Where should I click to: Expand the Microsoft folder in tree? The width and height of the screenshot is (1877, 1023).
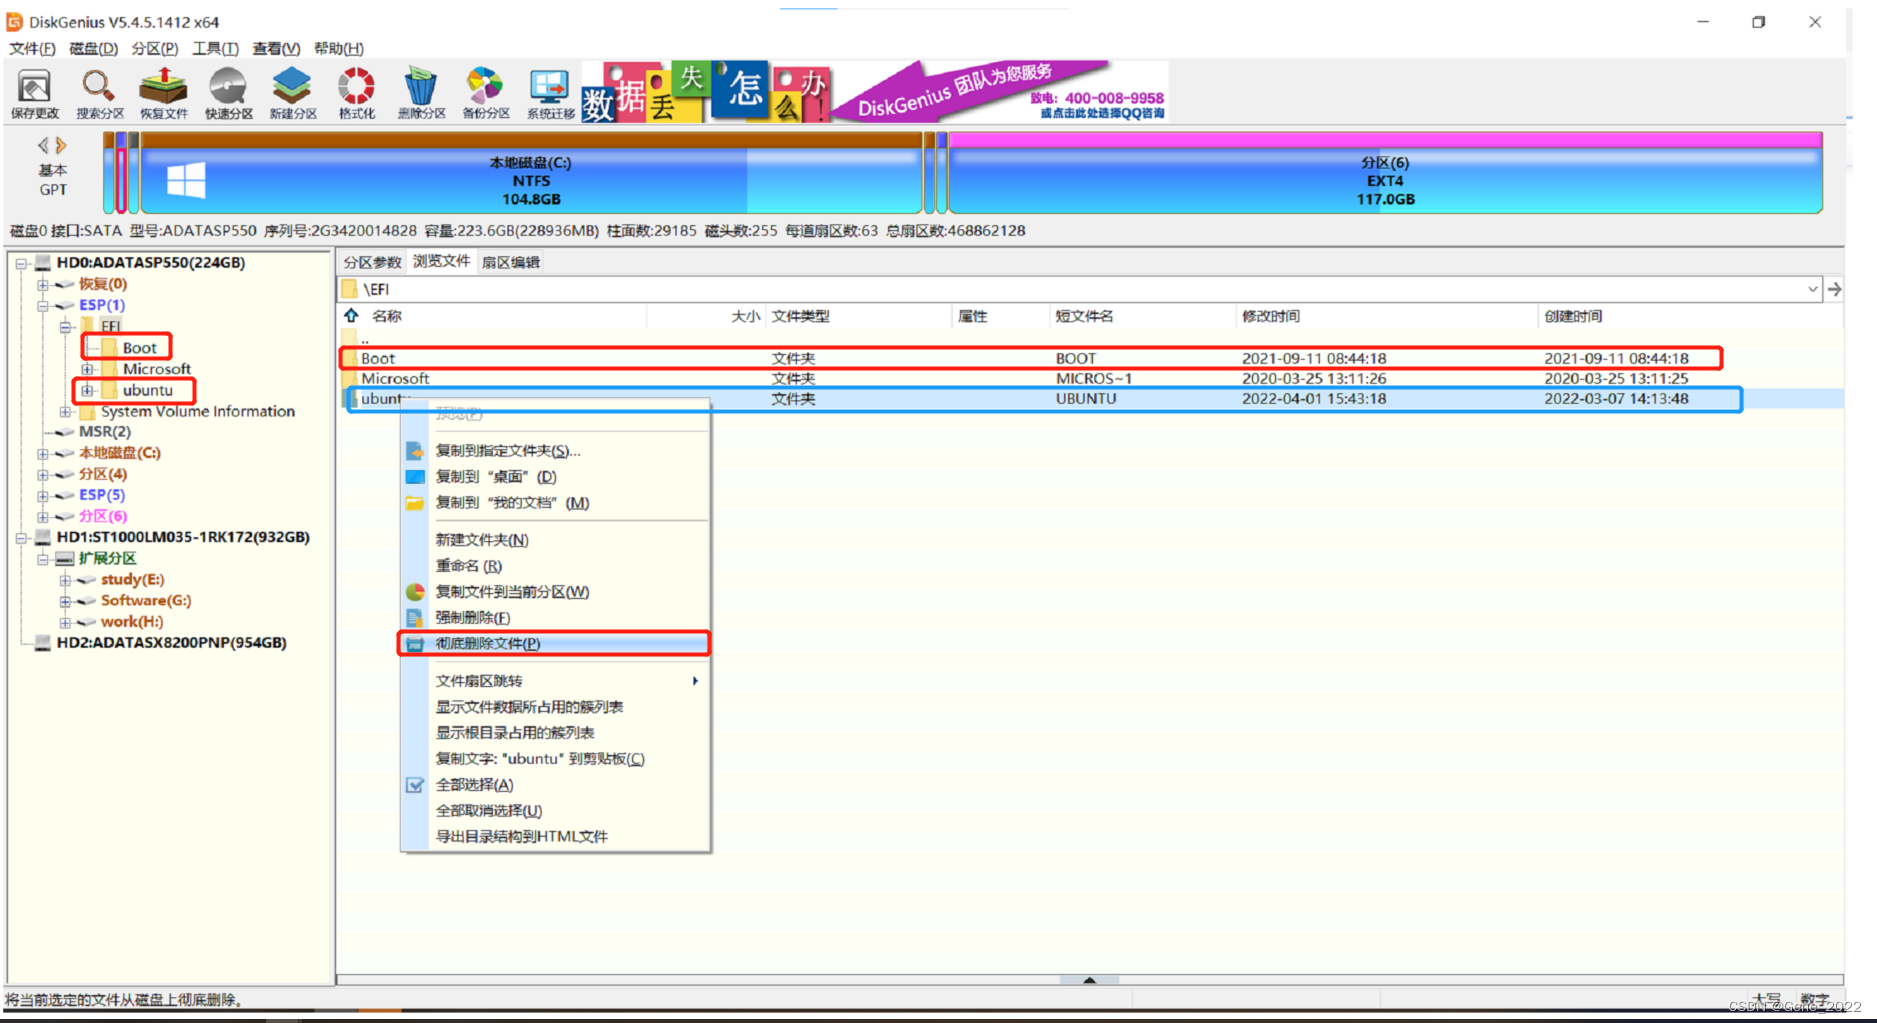point(87,369)
